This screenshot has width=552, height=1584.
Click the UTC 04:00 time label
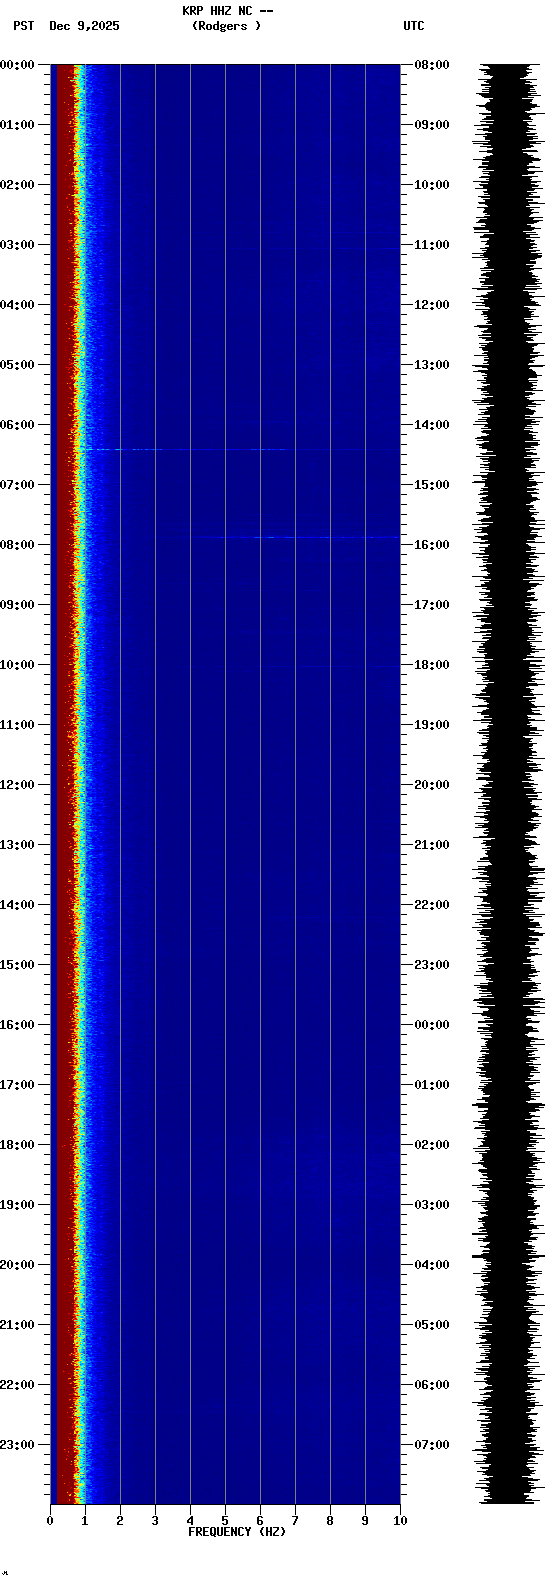432,1265
